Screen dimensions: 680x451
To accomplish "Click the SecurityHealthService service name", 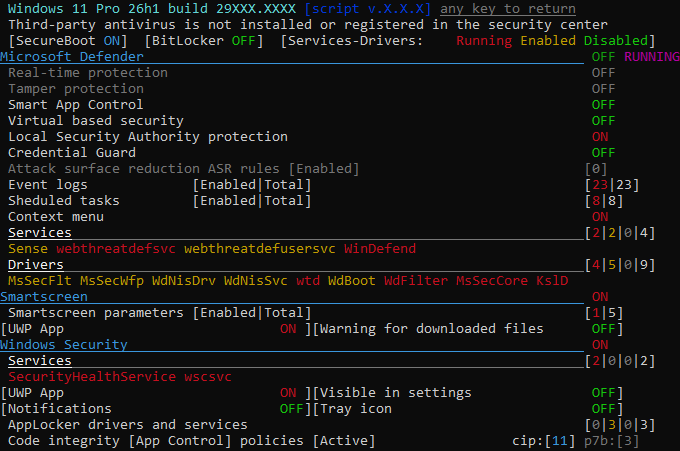I will click(x=92, y=377).
